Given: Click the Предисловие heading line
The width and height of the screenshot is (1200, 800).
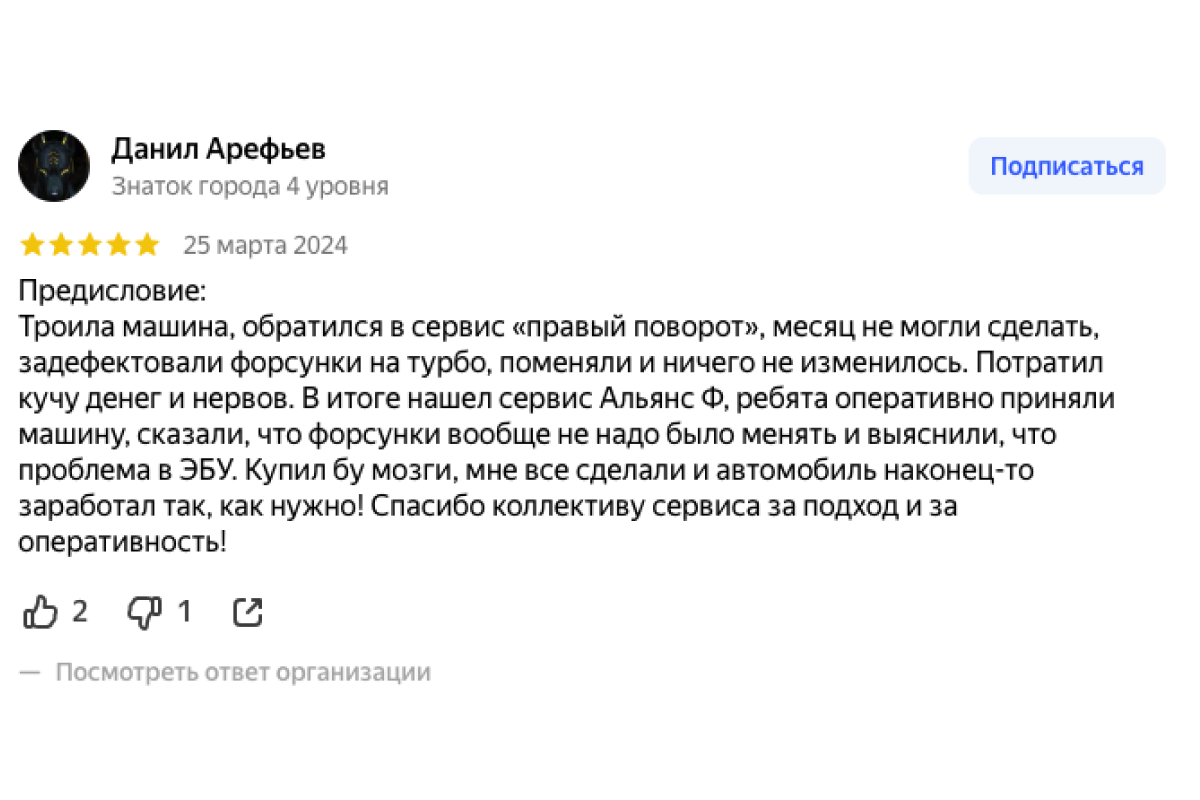Looking at the screenshot, I should (x=112, y=292).
